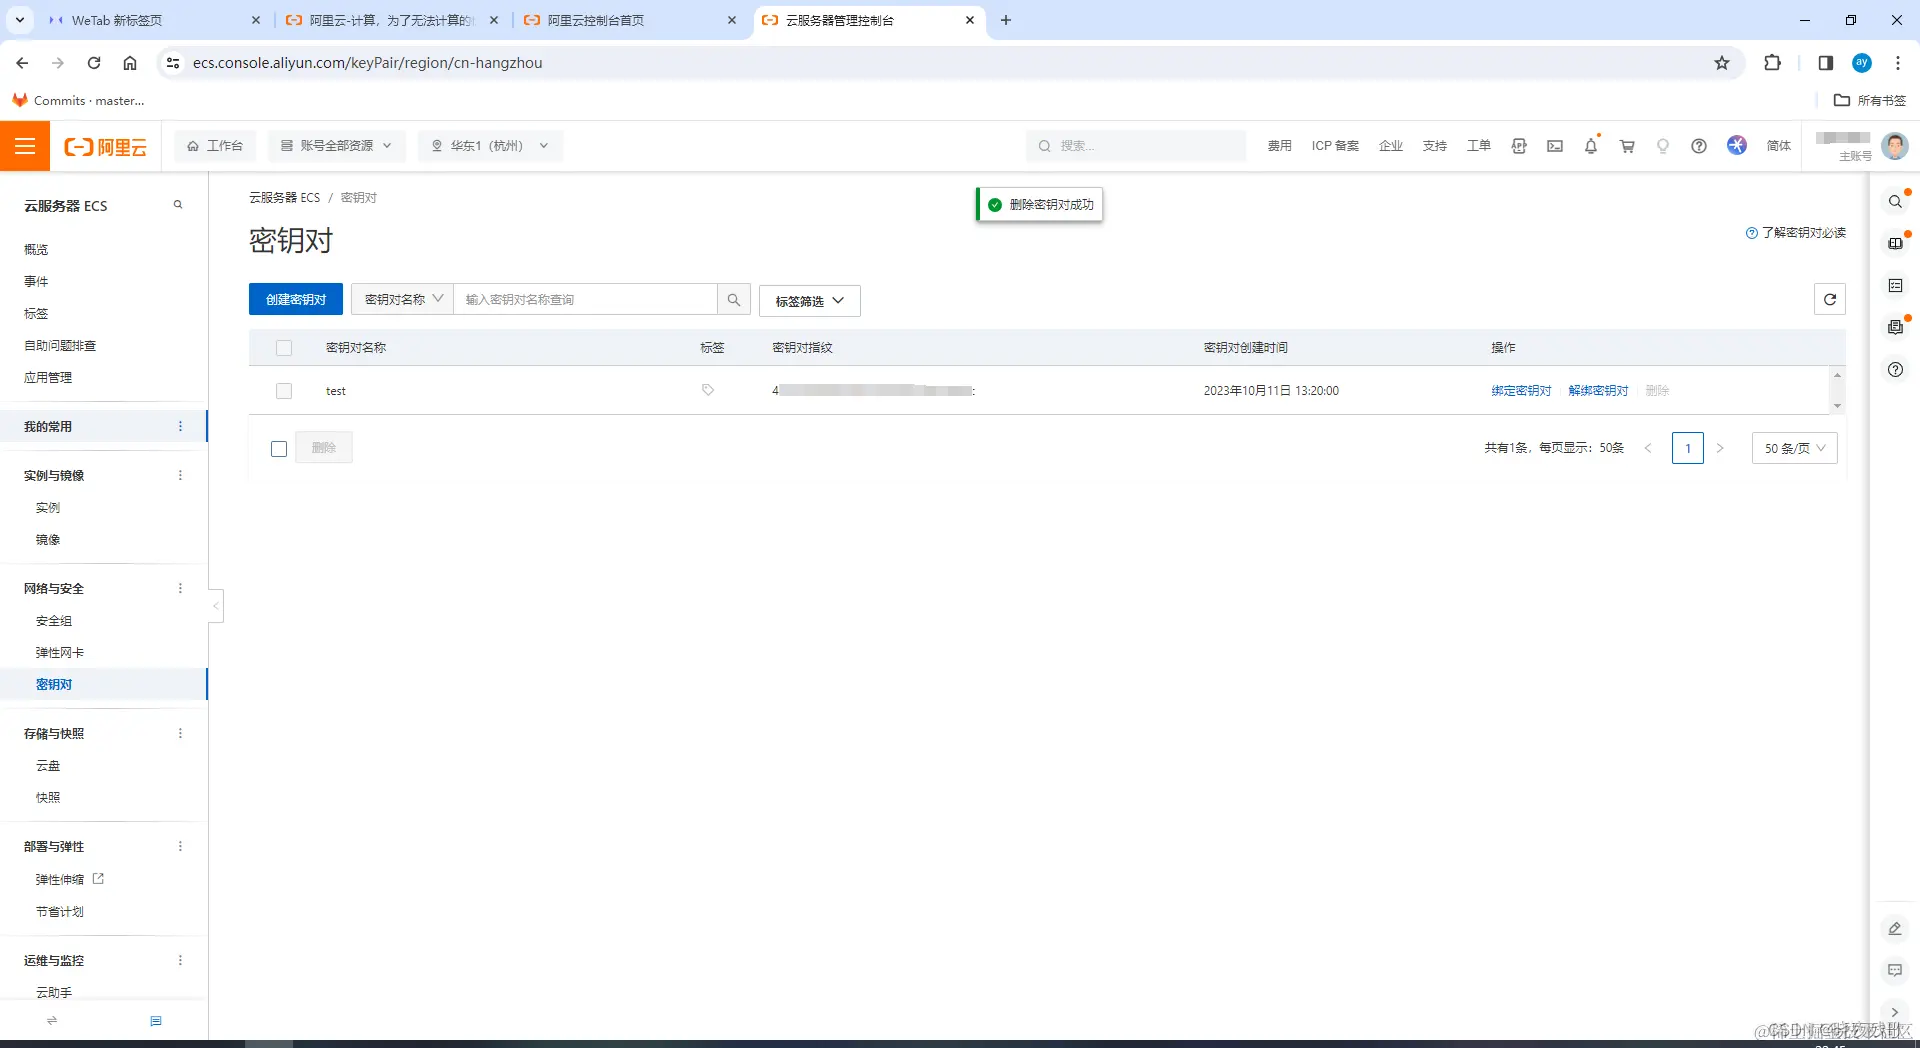Image resolution: width=1920 pixels, height=1048 pixels.
Task: Open the top bar icon beside the ticket menu
Action: [1519, 146]
